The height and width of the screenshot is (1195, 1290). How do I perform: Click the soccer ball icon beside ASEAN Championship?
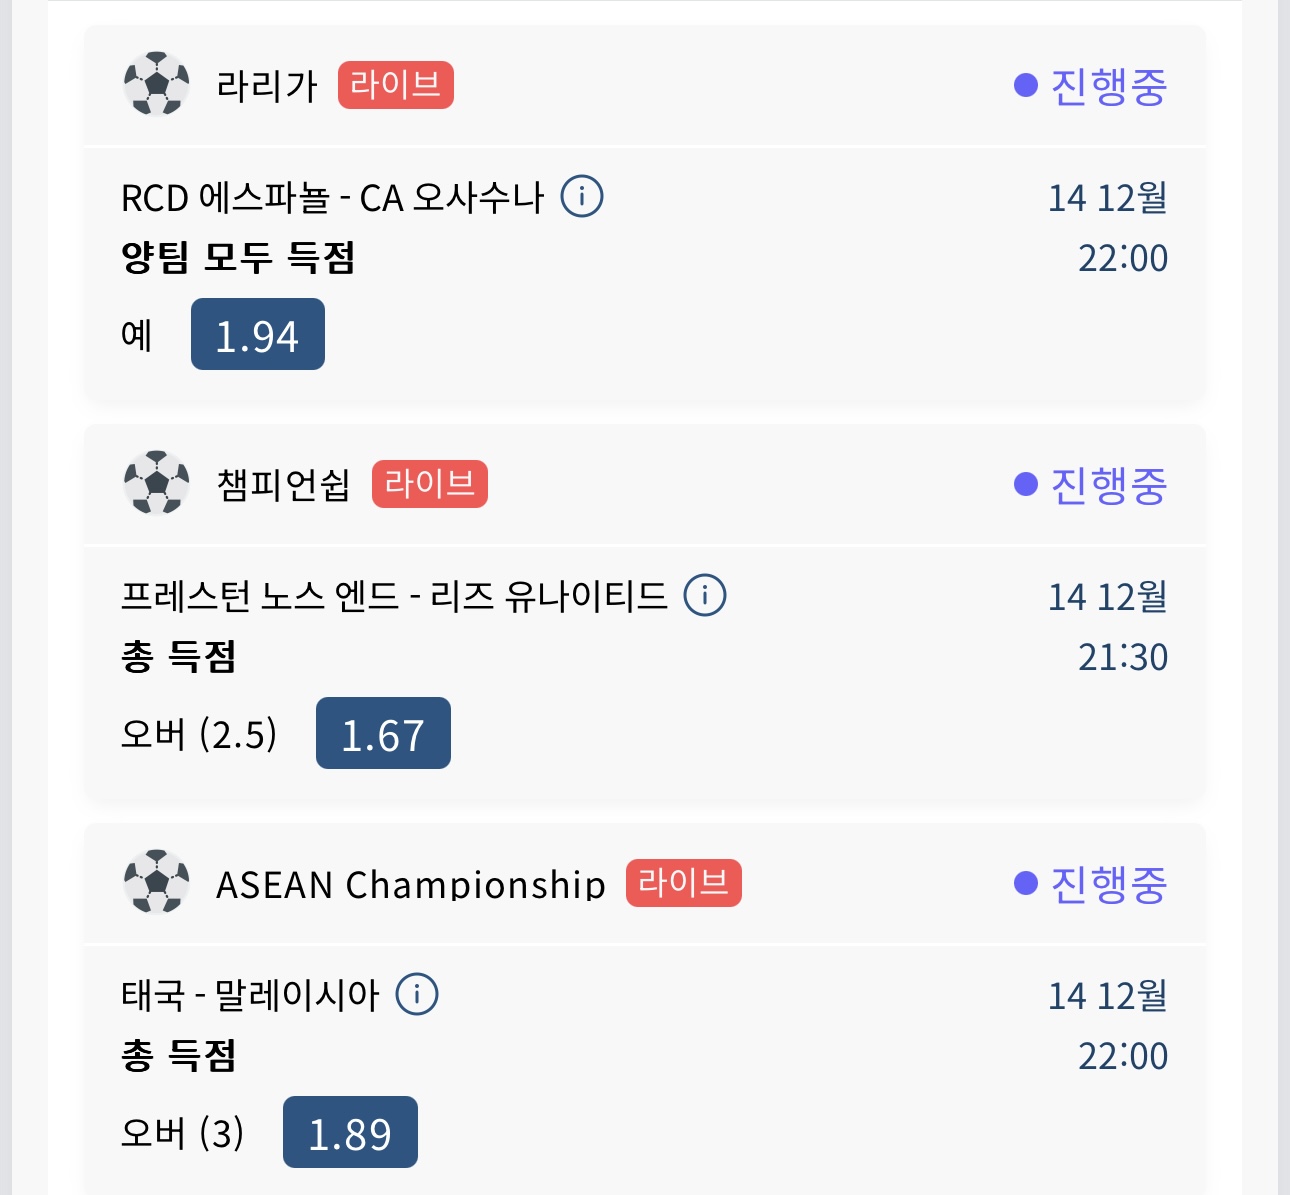pos(156,883)
